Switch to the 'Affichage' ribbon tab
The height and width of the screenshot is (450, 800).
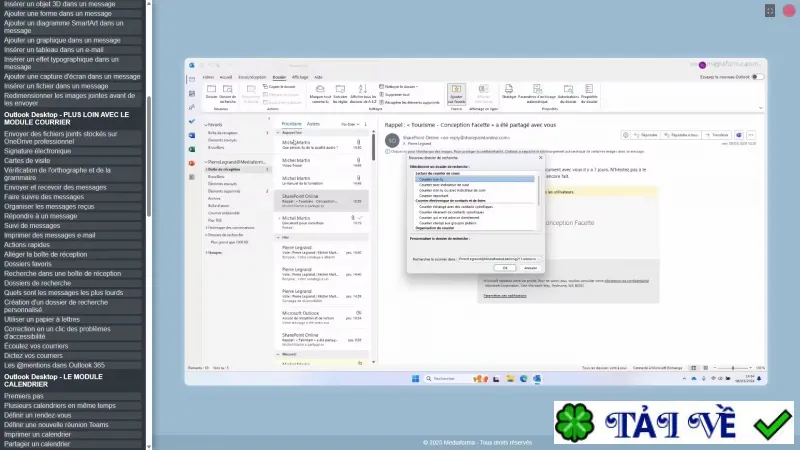pyautogui.click(x=300, y=77)
